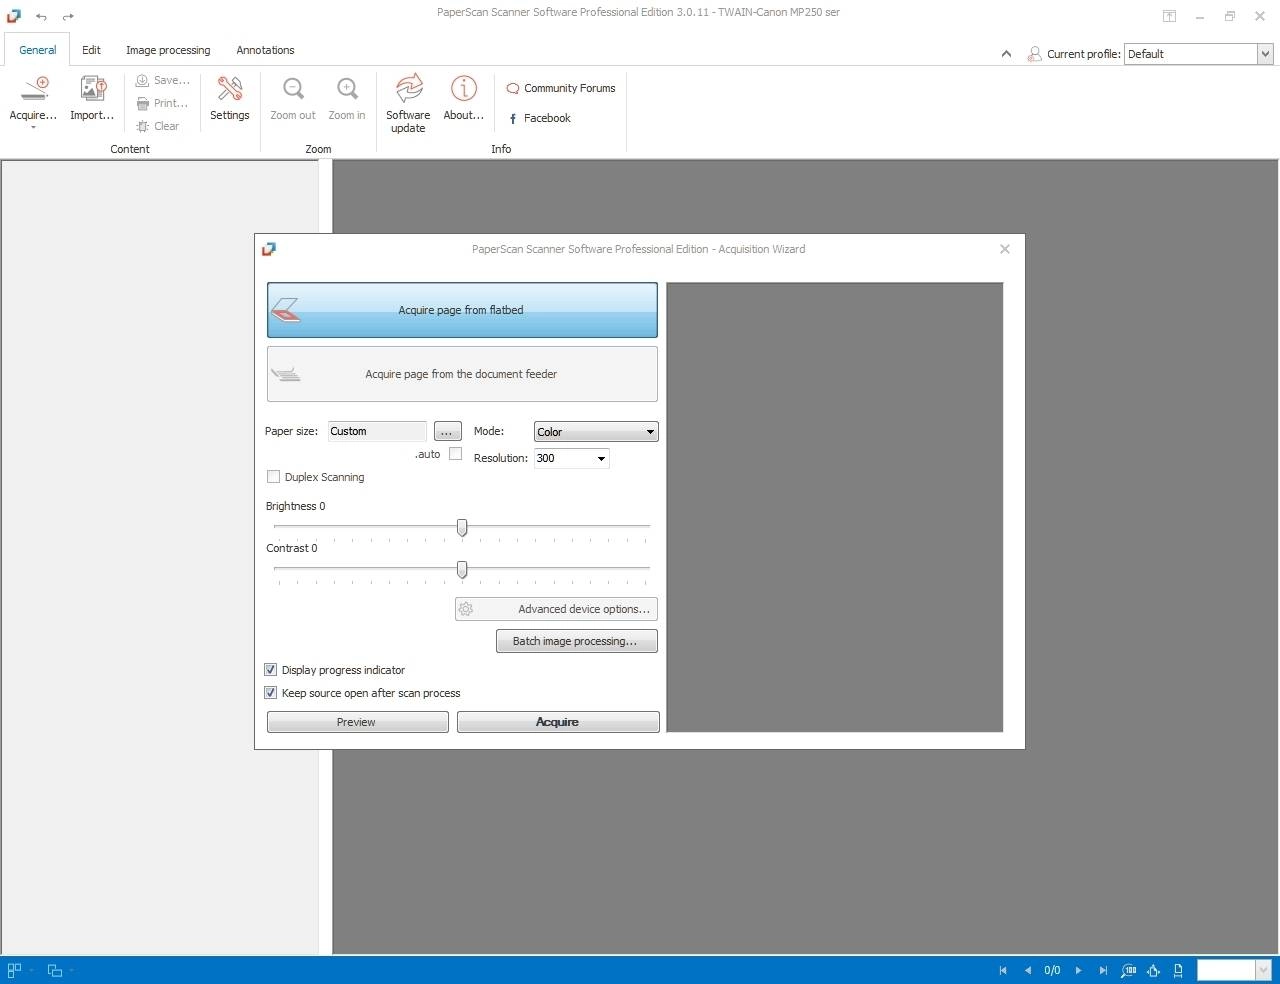Open the Facebook link
Viewport: 1280px width, 984px height.
[540, 118]
